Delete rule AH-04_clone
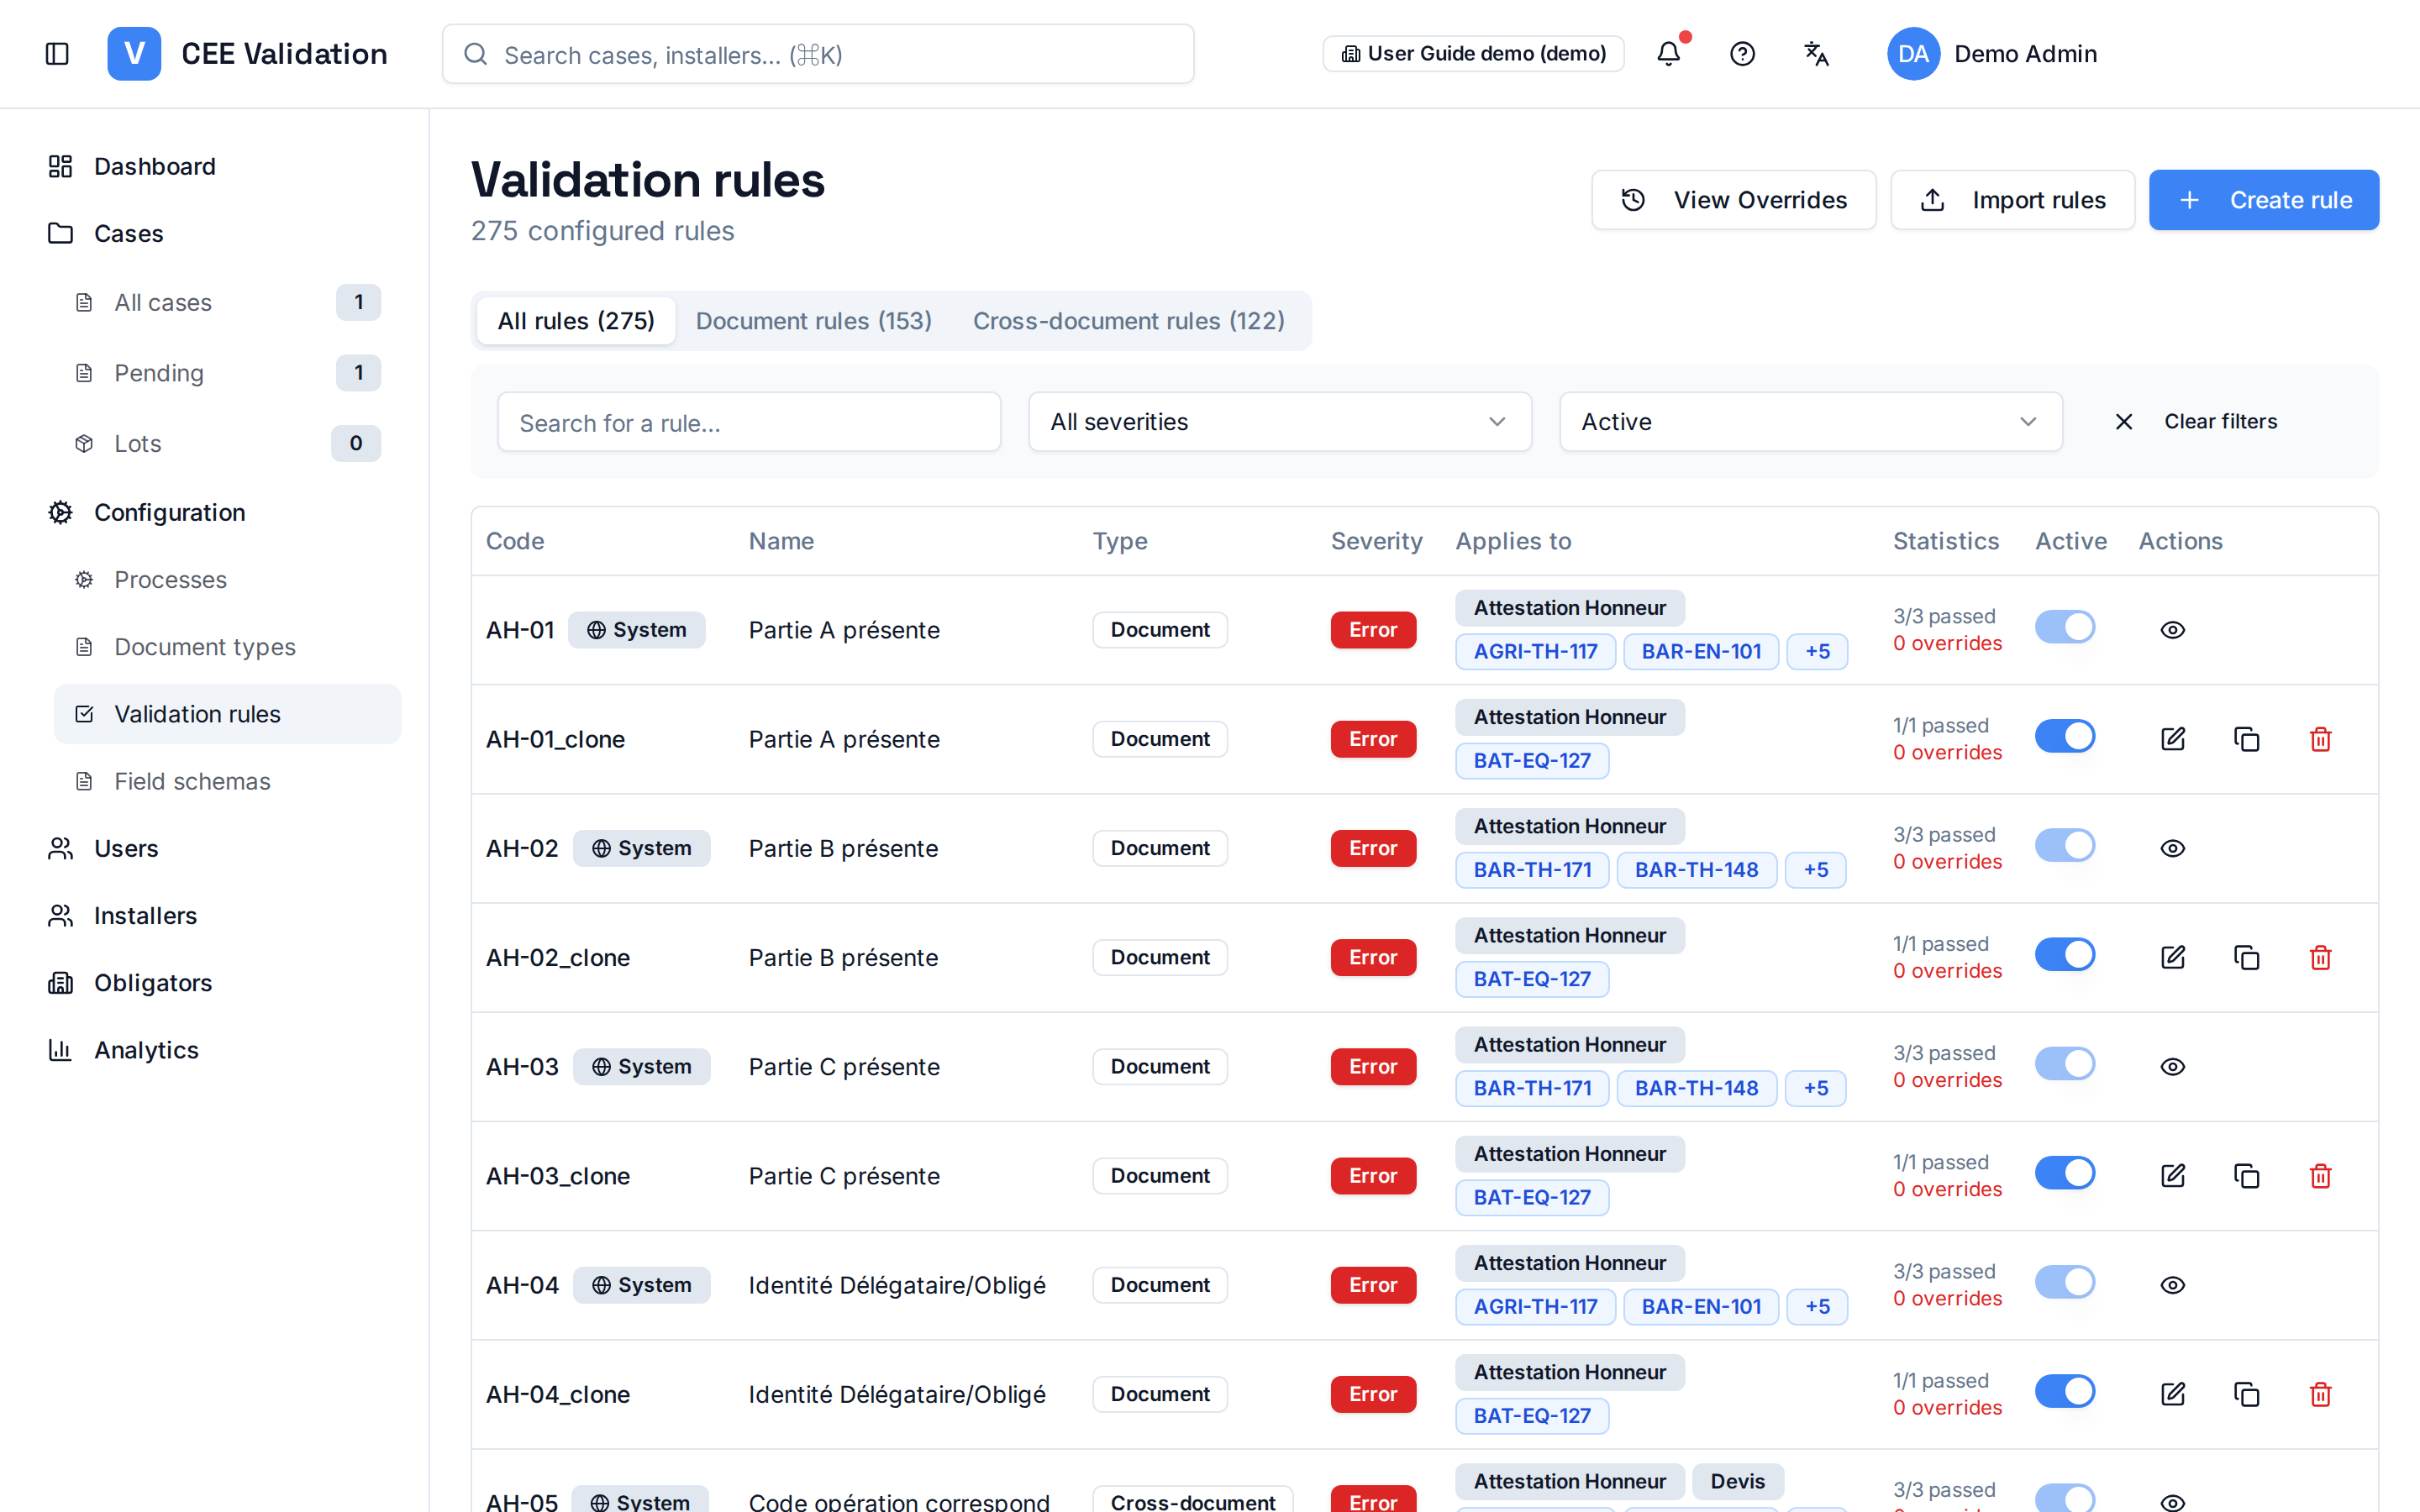The height and width of the screenshot is (1512, 2420). [2320, 1394]
